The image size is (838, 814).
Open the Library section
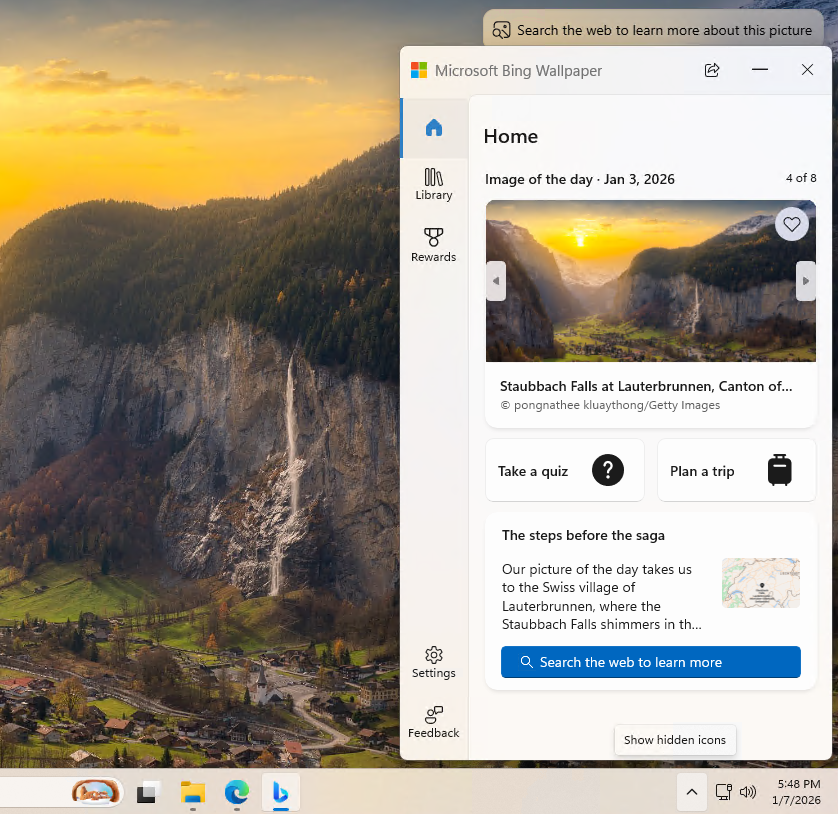[433, 184]
